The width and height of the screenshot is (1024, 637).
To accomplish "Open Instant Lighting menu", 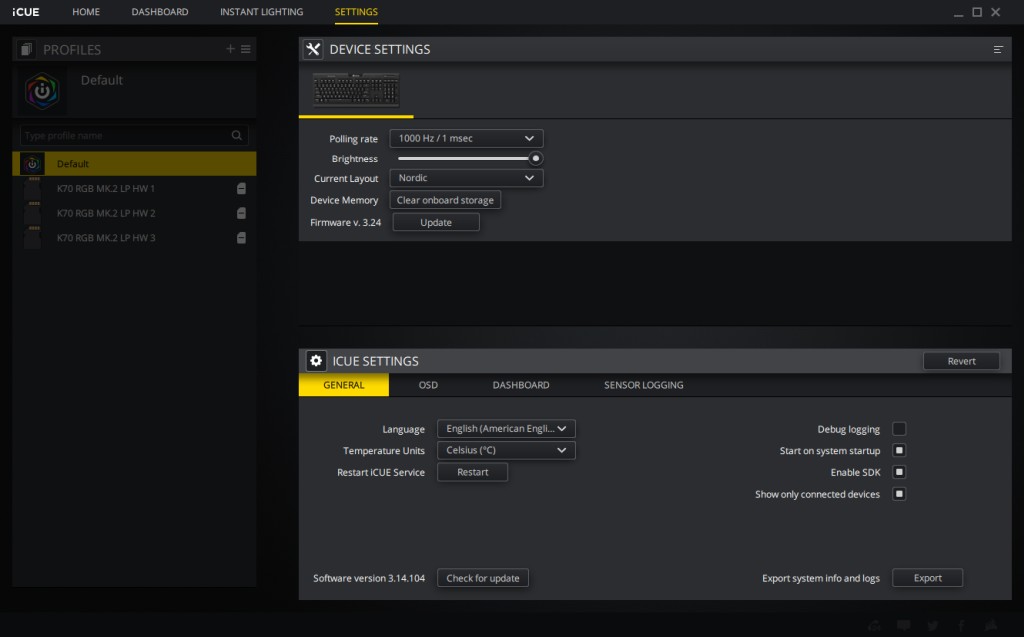I will (x=261, y=12).
